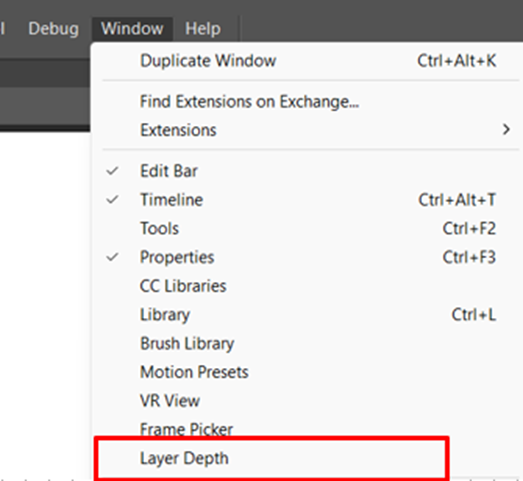Open the Frame Picker panel

311,429
